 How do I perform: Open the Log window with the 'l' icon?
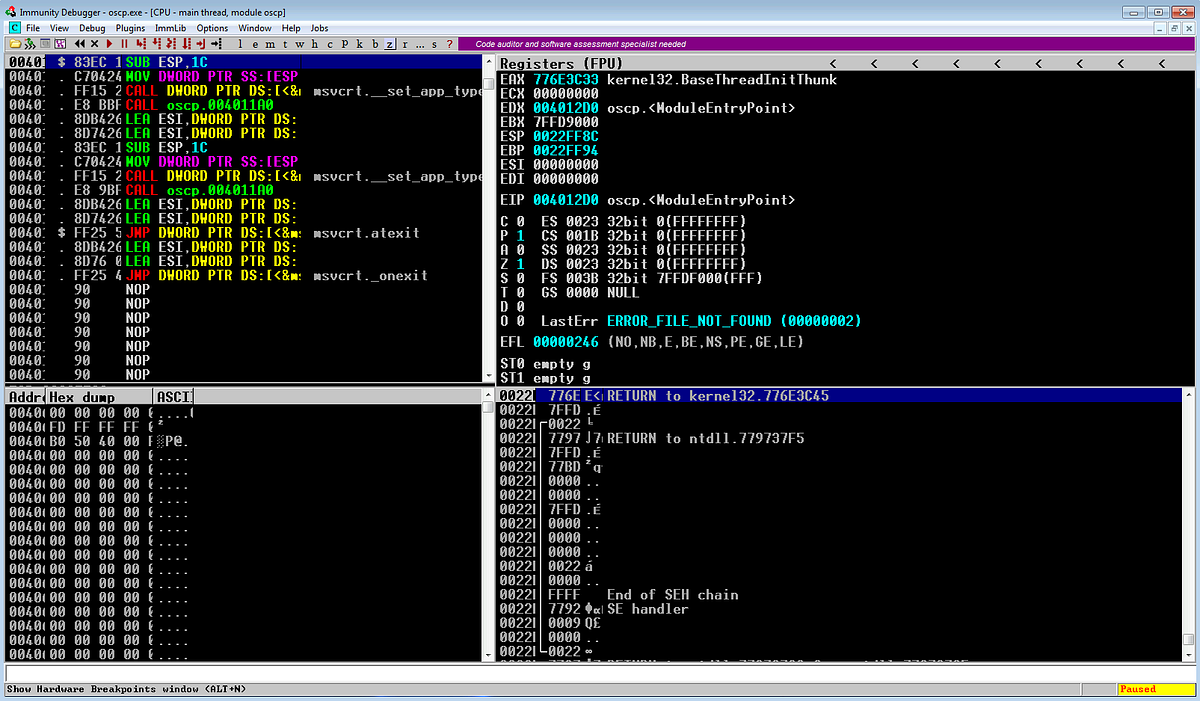[x=240, y=44]
